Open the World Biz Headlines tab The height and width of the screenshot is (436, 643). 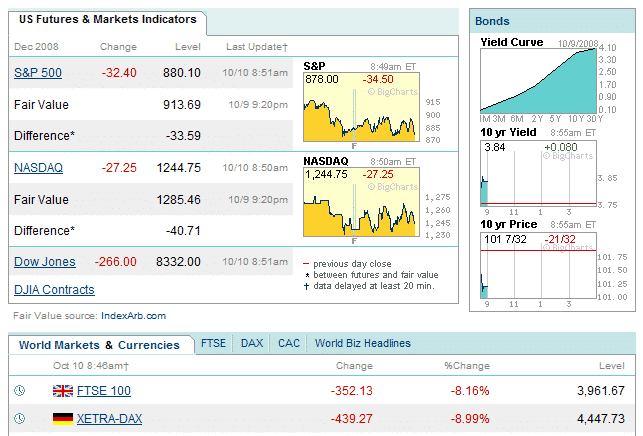363,343
